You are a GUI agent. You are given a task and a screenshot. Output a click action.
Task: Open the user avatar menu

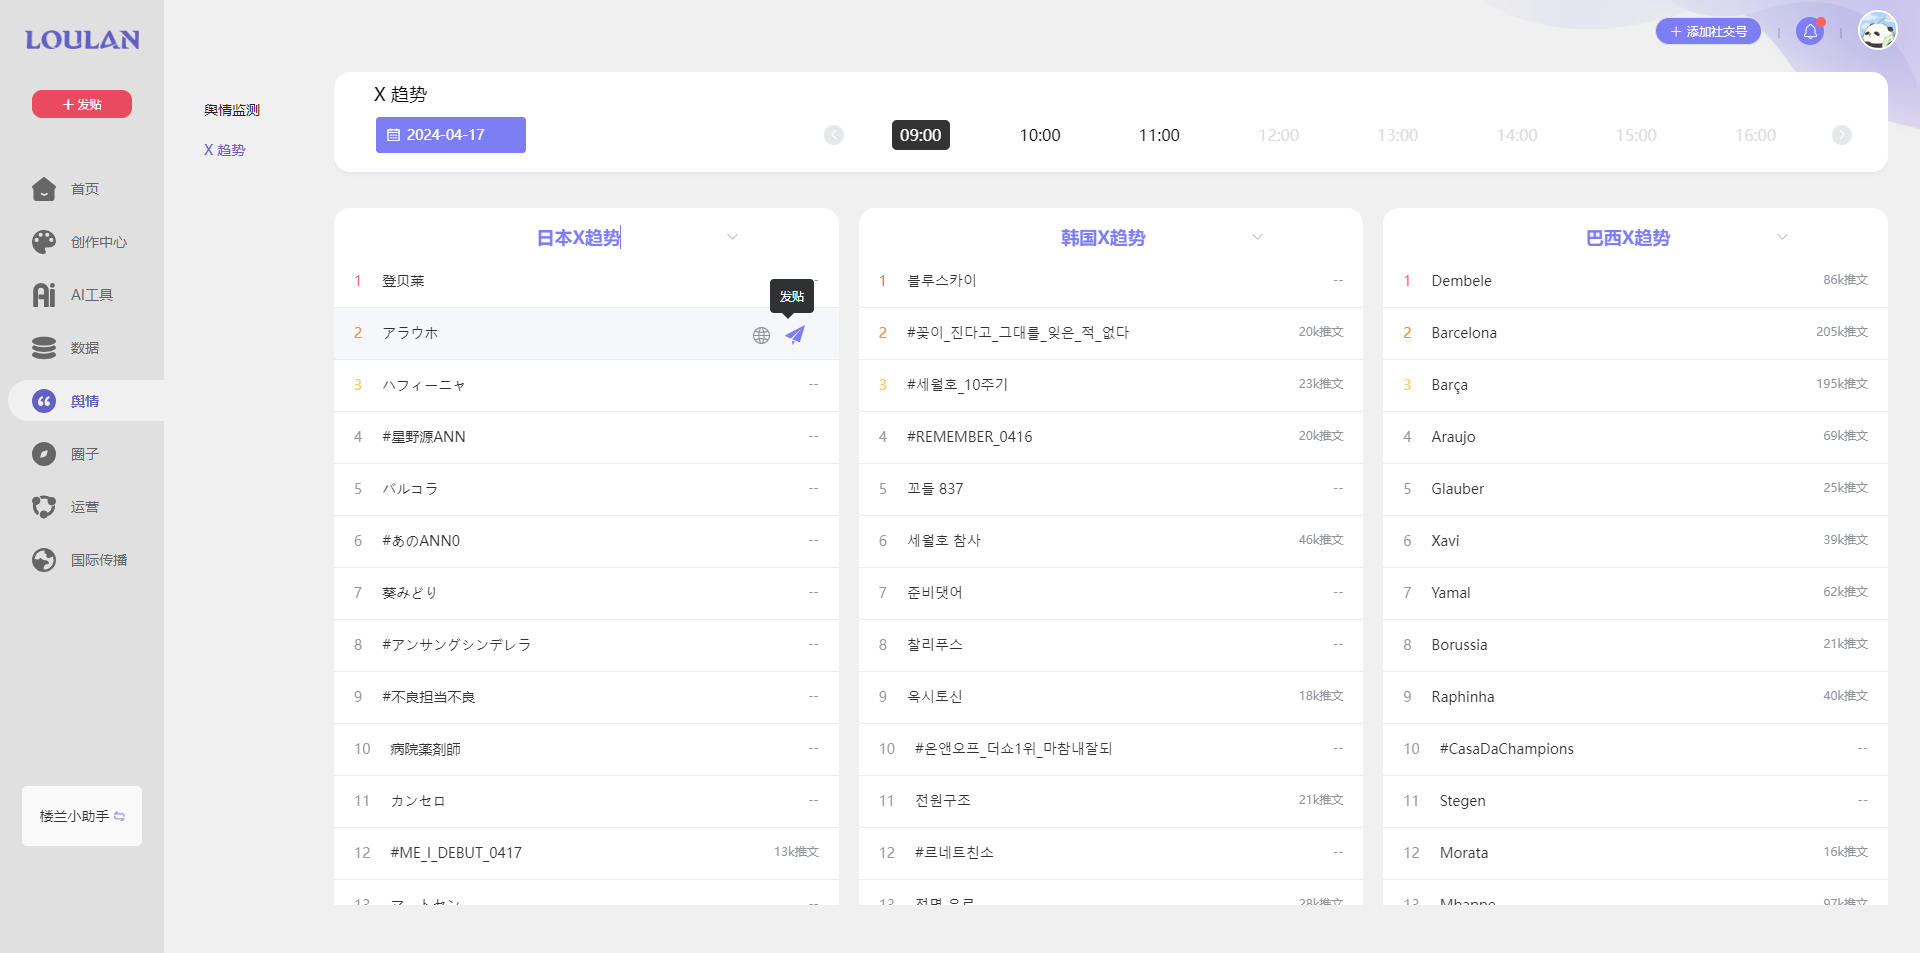[x=1878, y=31]
